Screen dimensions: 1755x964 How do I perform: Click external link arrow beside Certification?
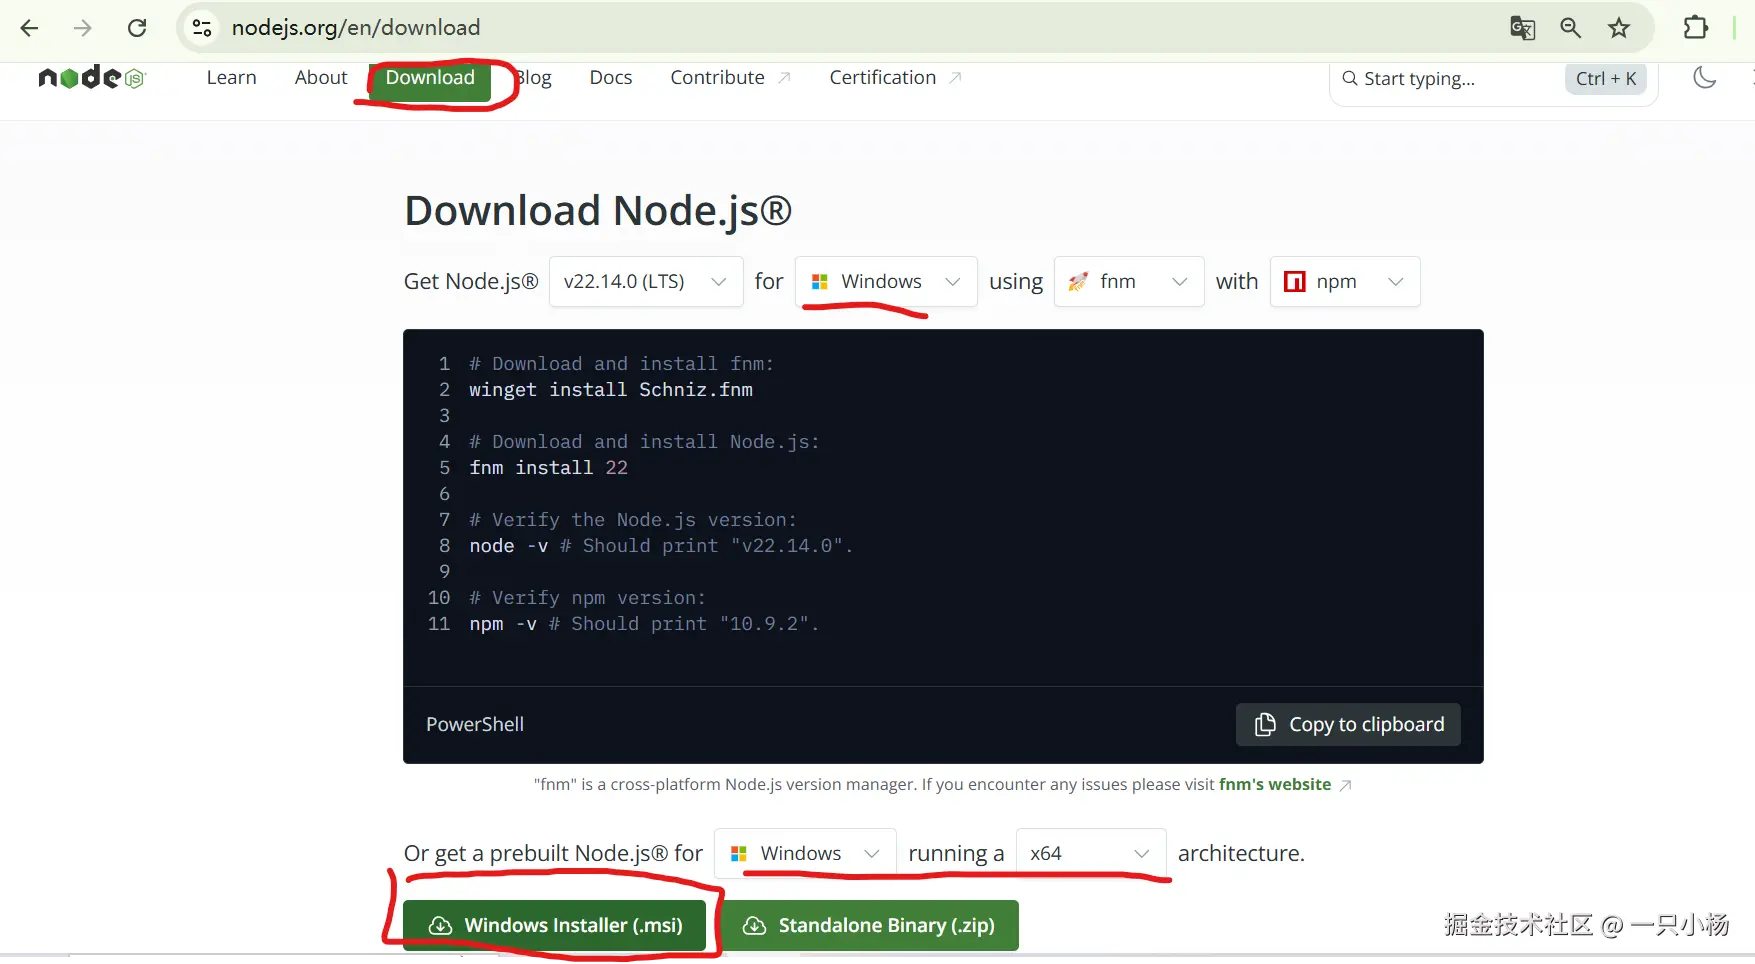[x=955, y=78]
